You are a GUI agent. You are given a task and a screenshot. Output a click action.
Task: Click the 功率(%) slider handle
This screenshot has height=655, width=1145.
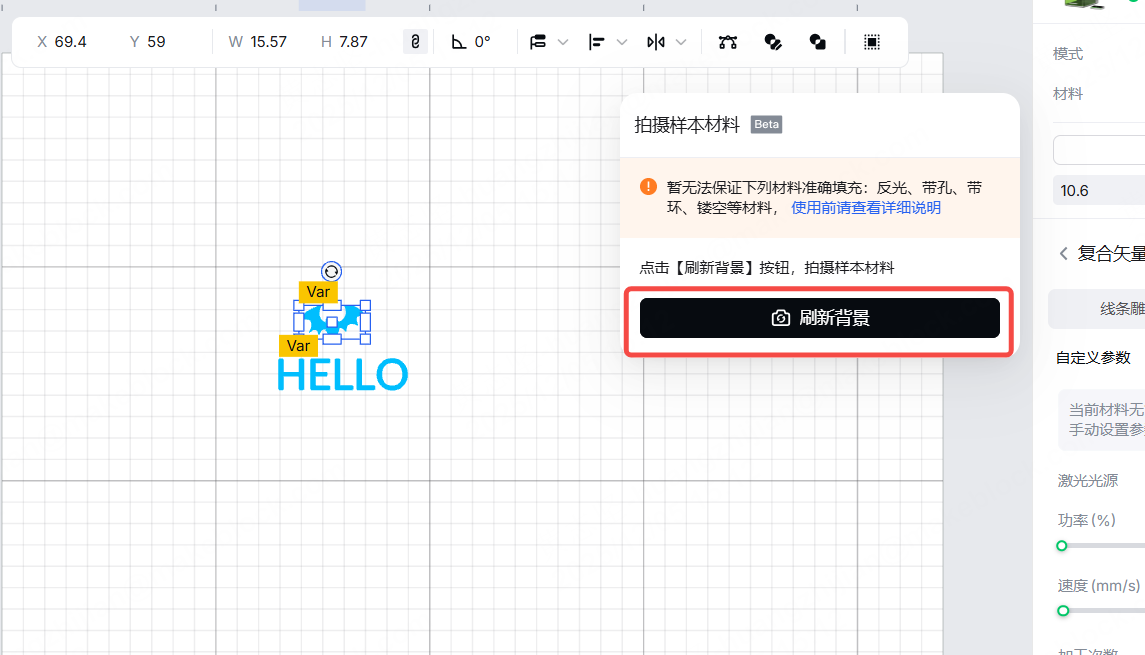pos(1062,546)
